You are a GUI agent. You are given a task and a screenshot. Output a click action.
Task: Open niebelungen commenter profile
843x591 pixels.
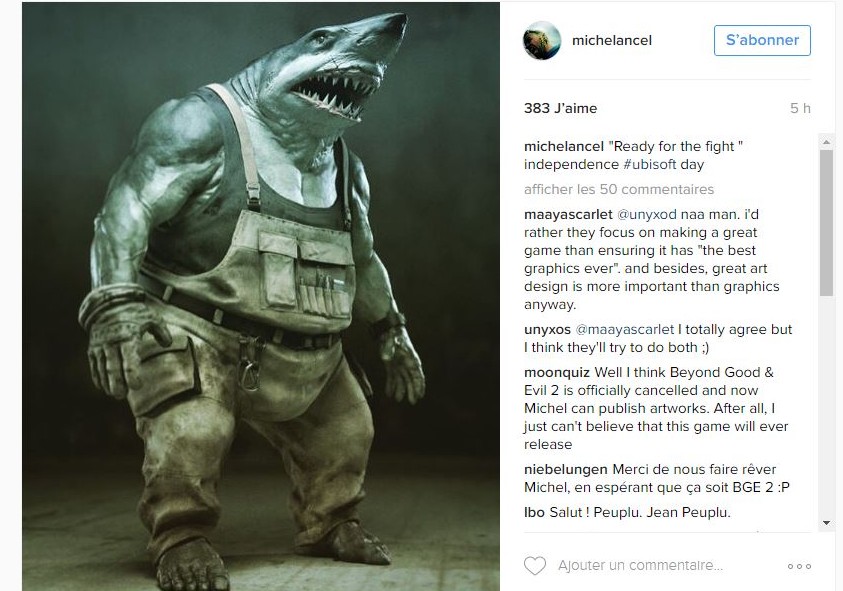click(566, 469)
